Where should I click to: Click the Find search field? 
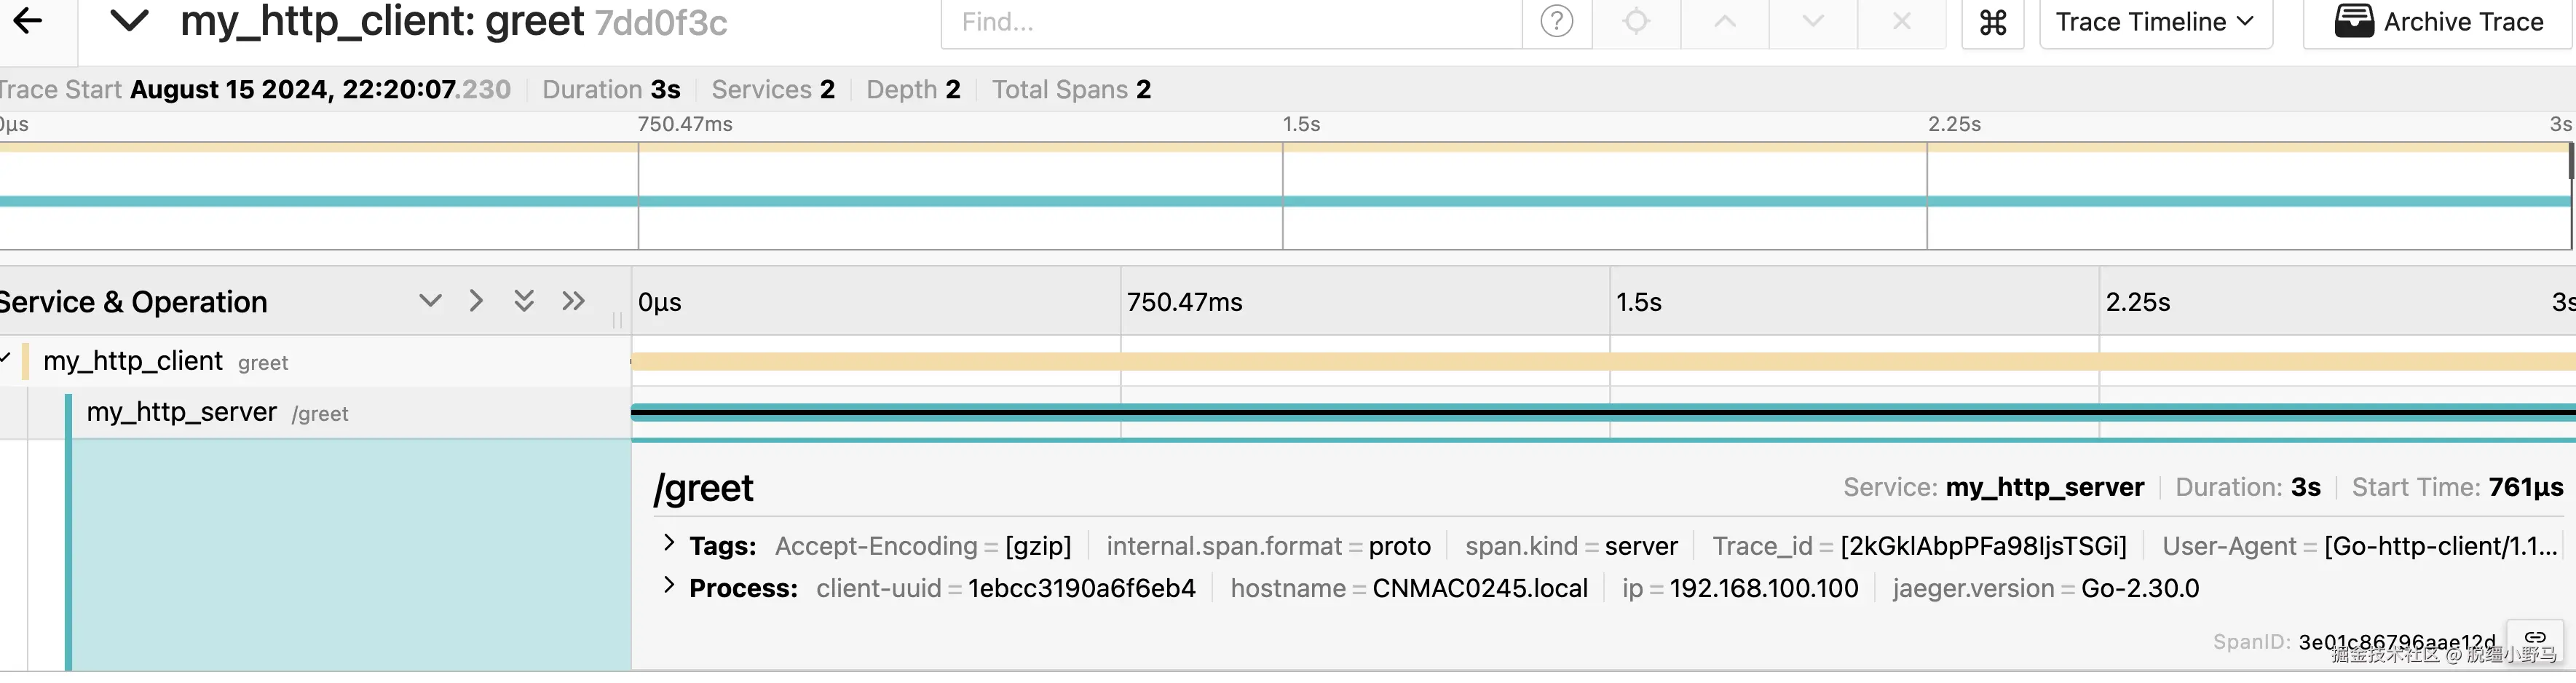[x=1230, y=22]
